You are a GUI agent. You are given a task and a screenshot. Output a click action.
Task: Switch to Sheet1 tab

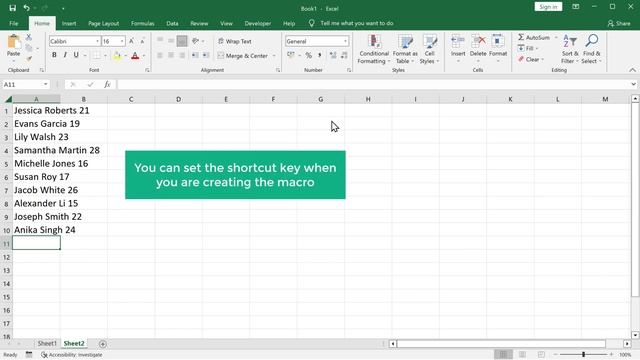point(47,344)
